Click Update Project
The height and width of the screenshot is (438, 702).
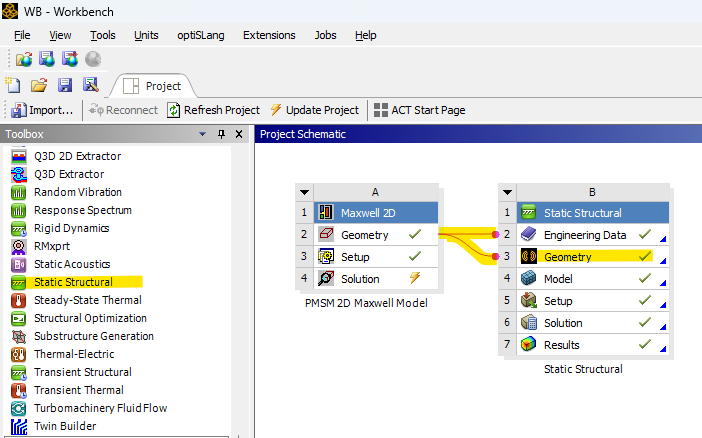click(x=314, y=110)
